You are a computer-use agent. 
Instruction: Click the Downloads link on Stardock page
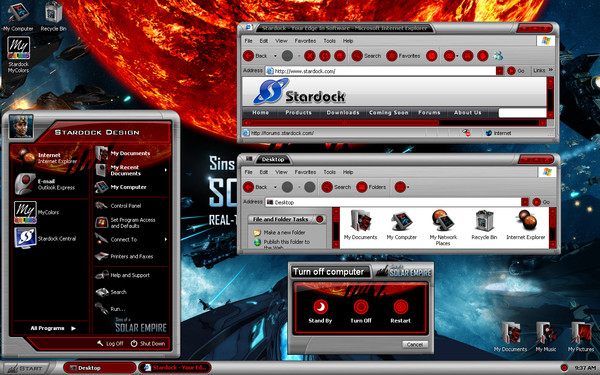point(343,112)
